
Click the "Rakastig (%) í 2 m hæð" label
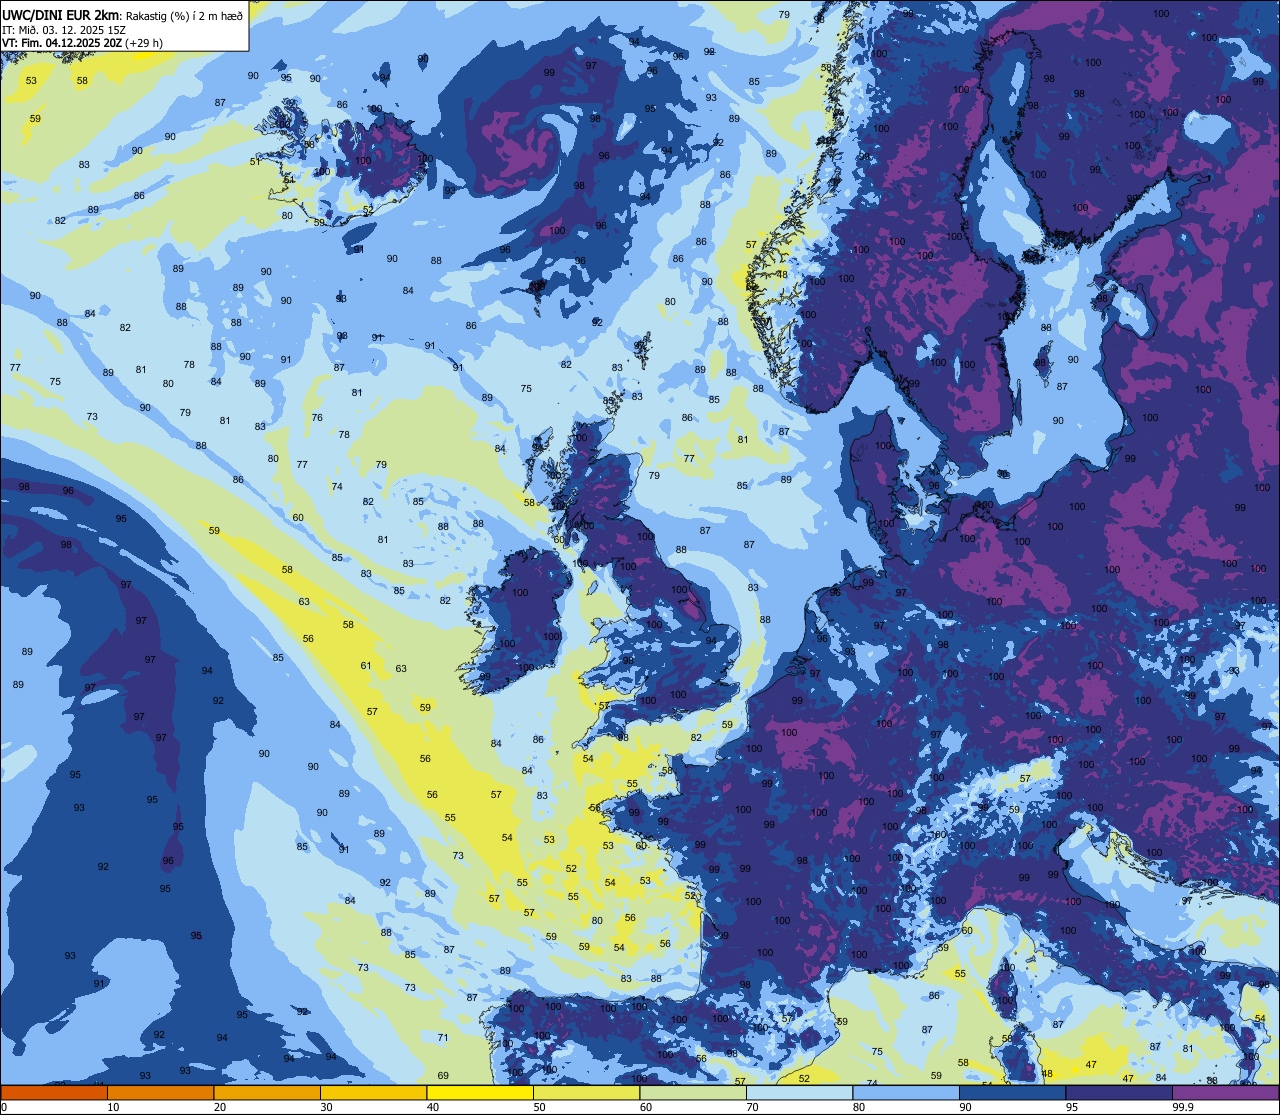pos(183,15)
